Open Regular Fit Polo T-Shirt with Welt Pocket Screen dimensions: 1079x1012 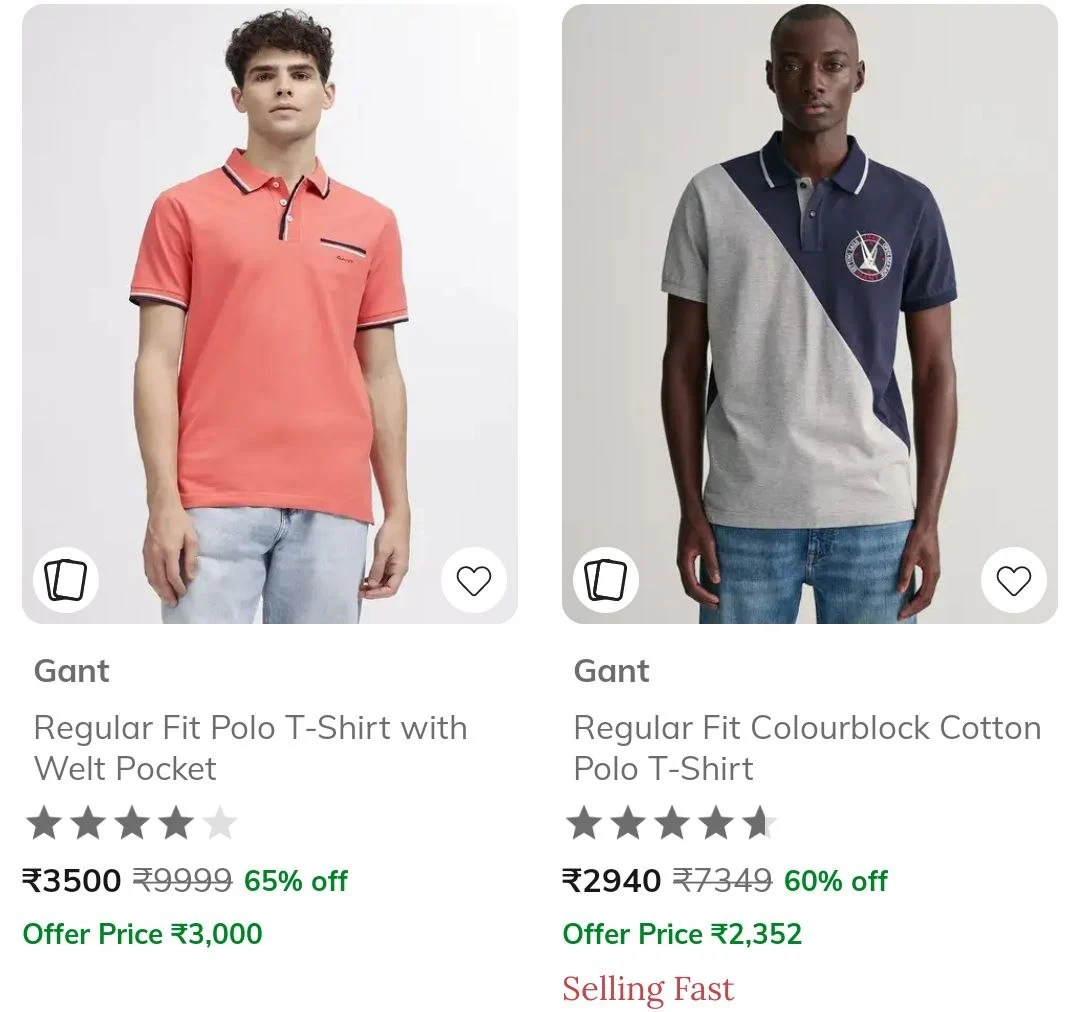[250, 748]
